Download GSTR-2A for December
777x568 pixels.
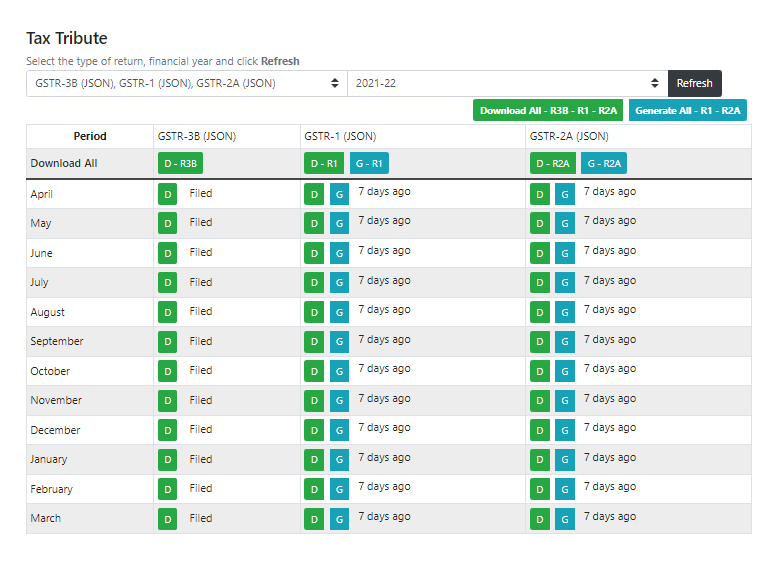tap(540, 430)
